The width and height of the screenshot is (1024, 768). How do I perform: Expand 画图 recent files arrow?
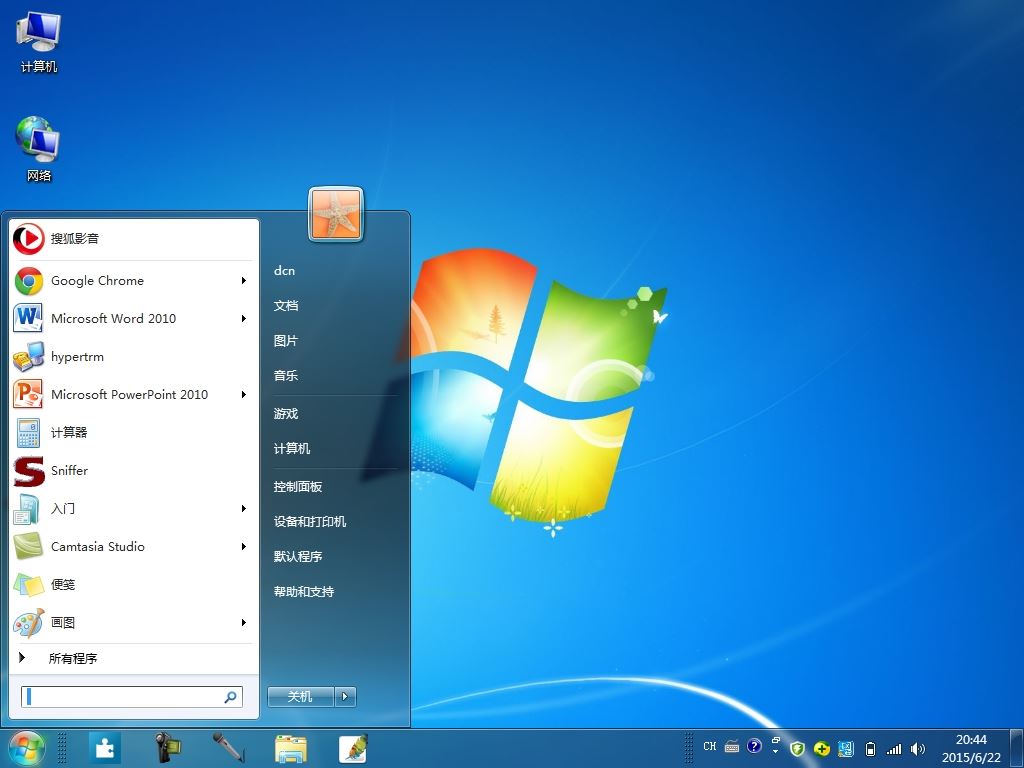pos(244,622)
